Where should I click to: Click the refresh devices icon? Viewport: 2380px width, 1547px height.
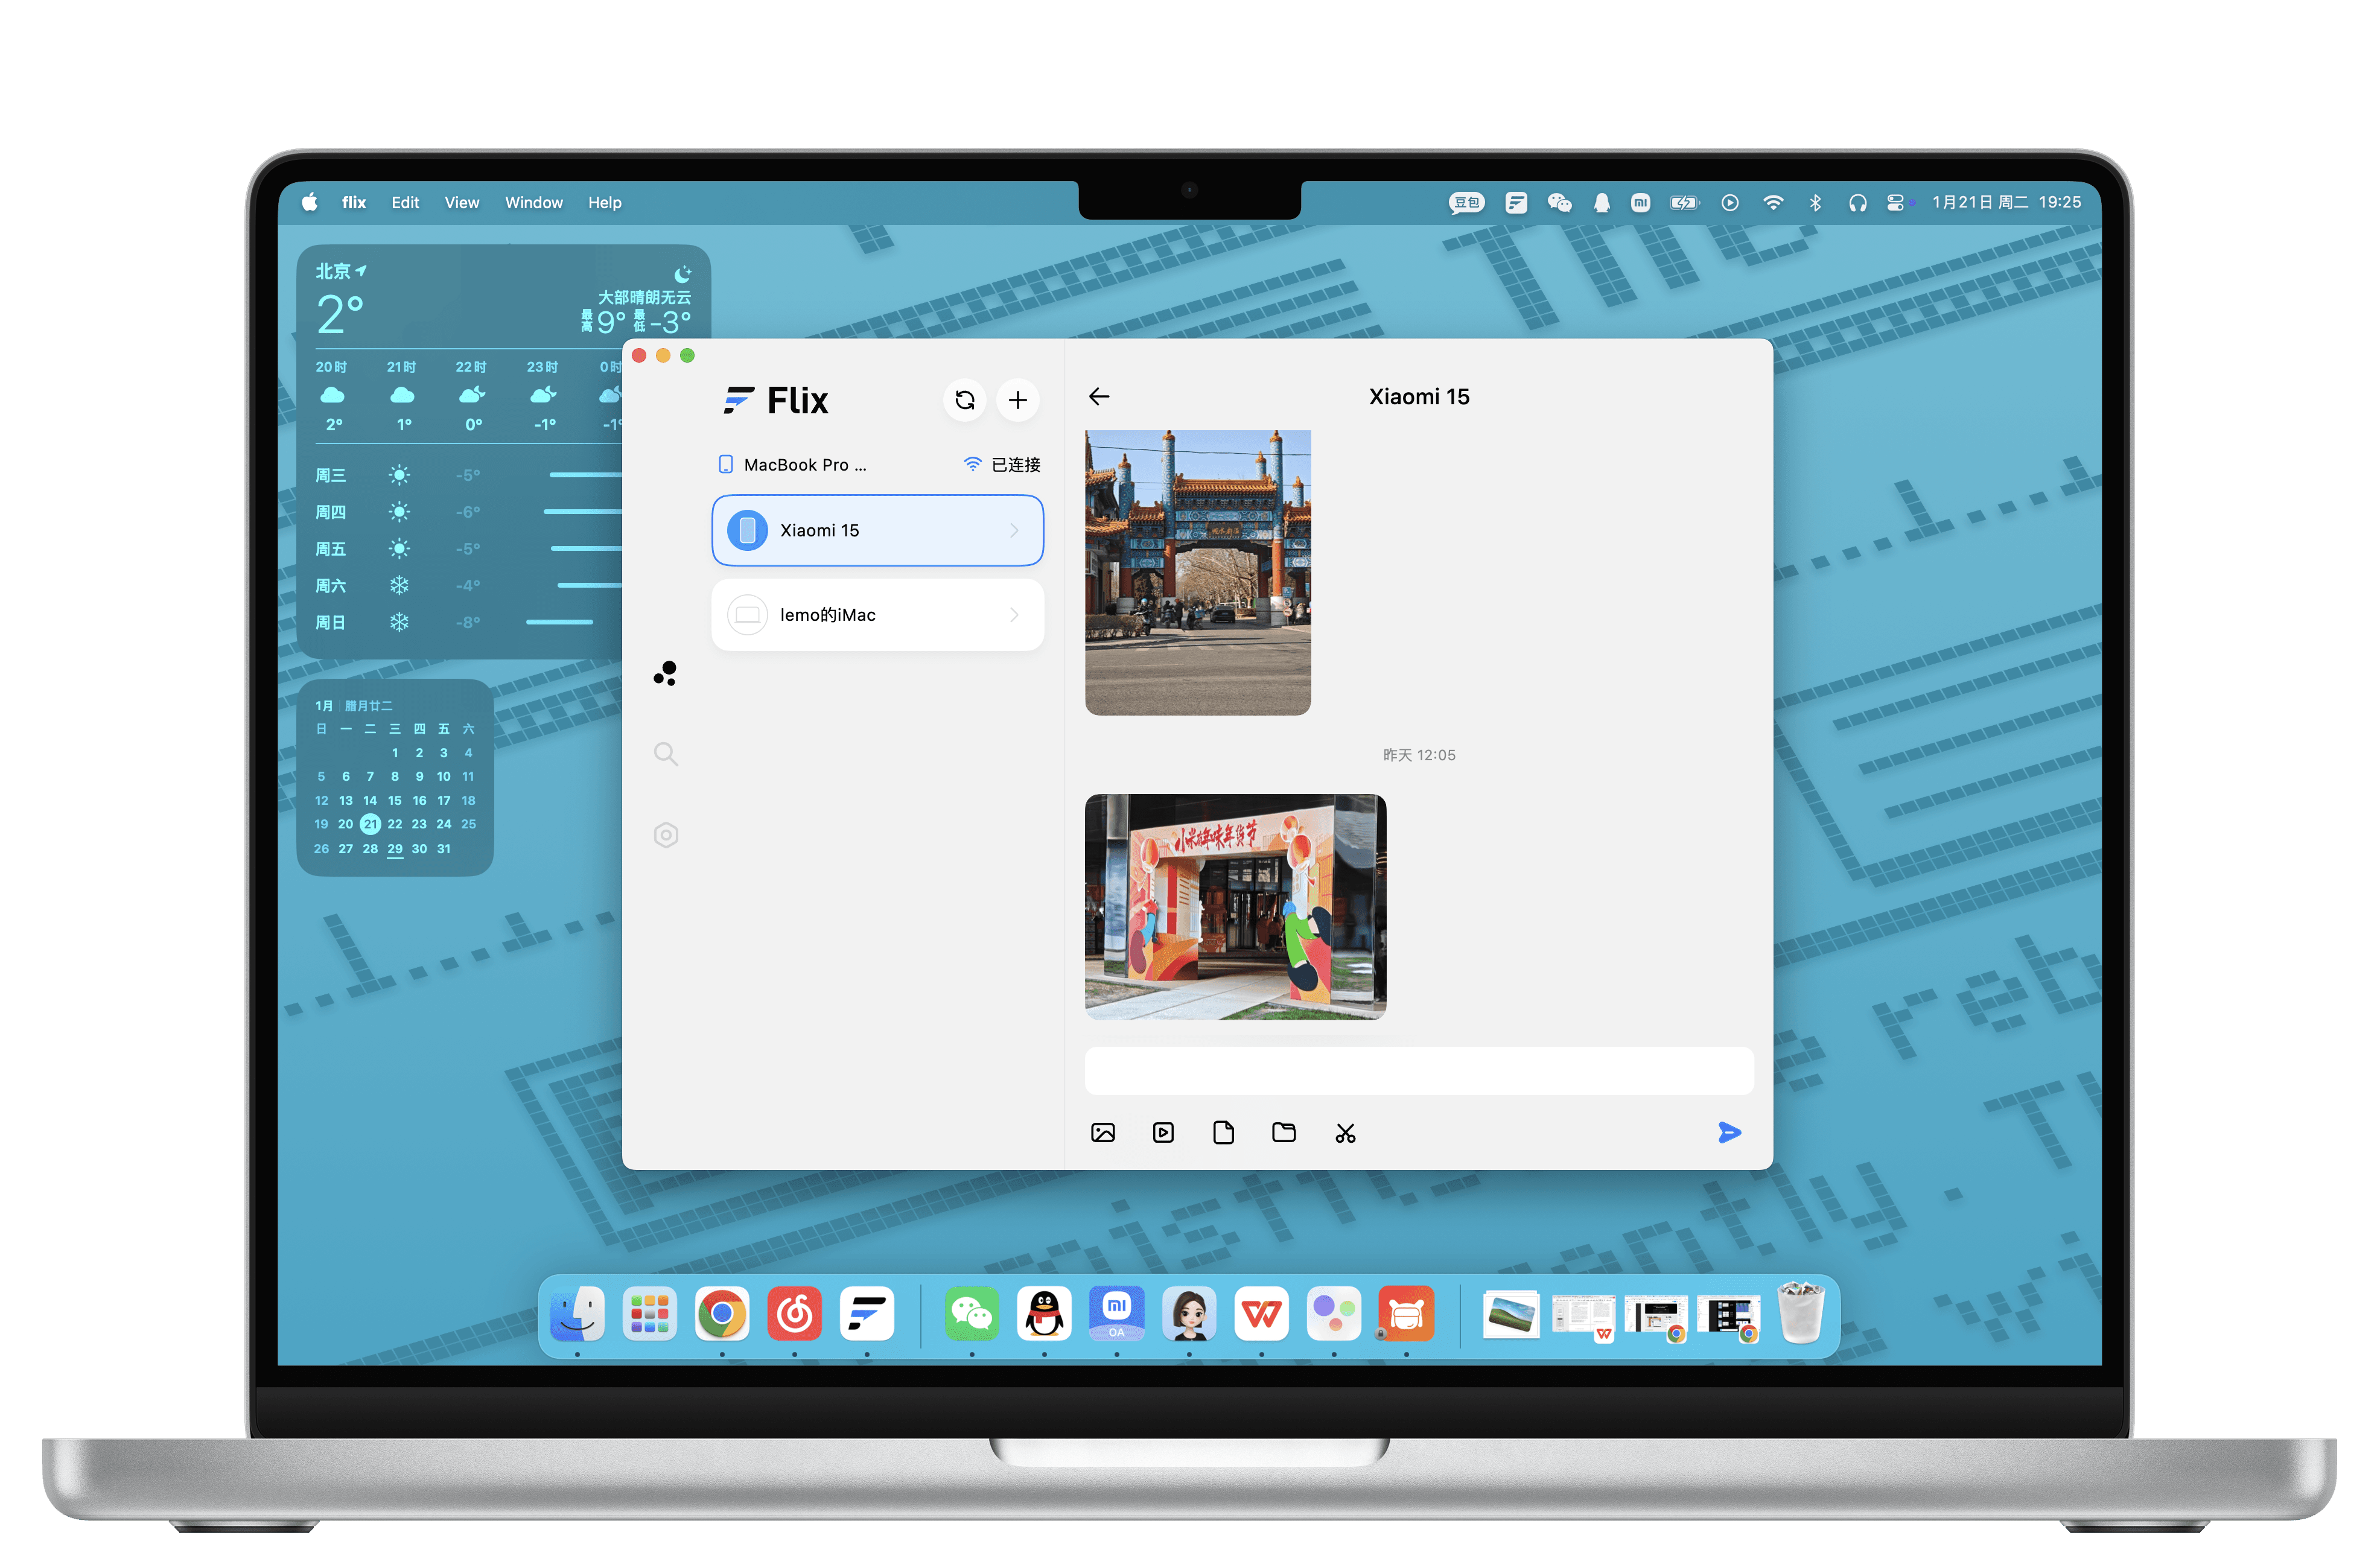(x=964, y=400)
